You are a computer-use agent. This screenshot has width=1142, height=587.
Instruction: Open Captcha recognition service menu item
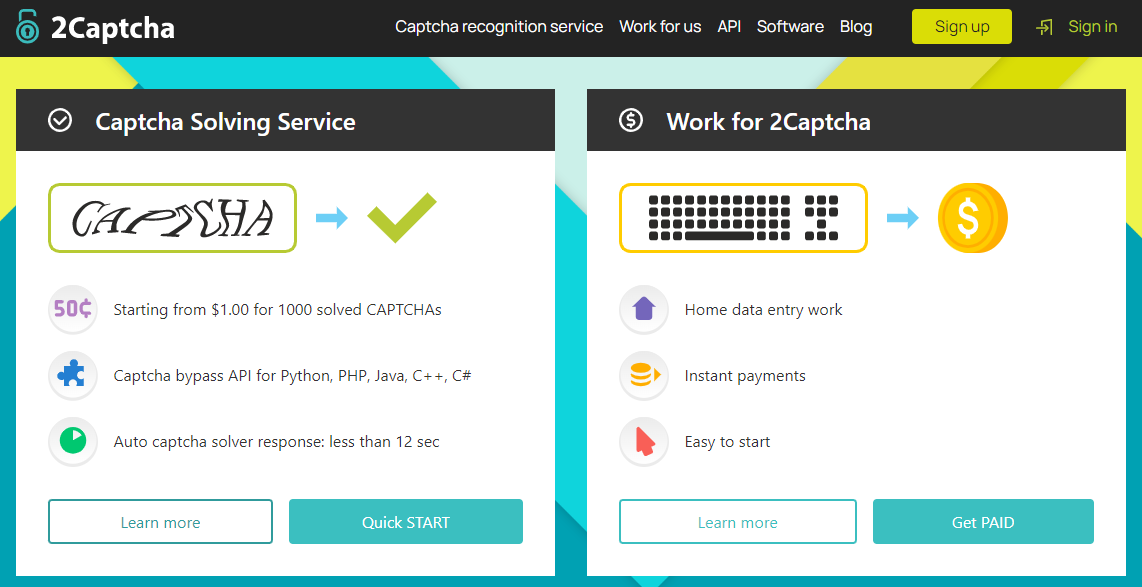499,27
